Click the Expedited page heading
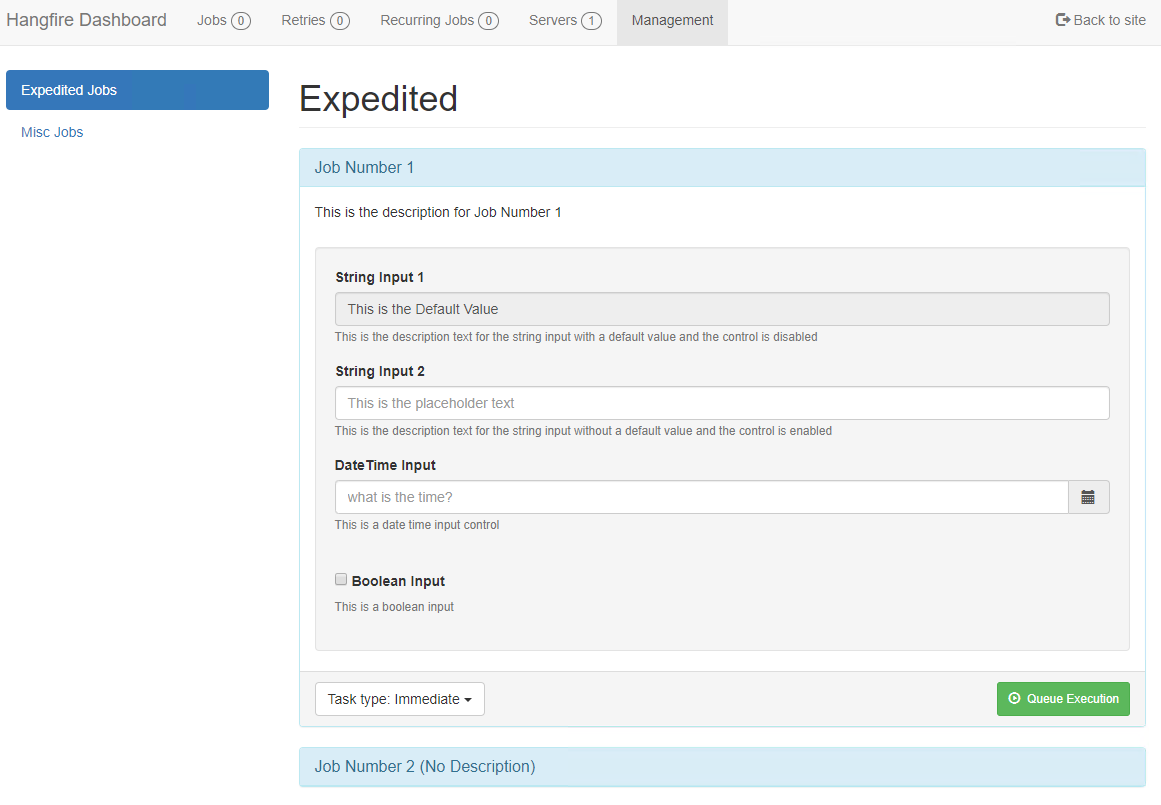The image size is (1161, 805). [x=378, y=98]
